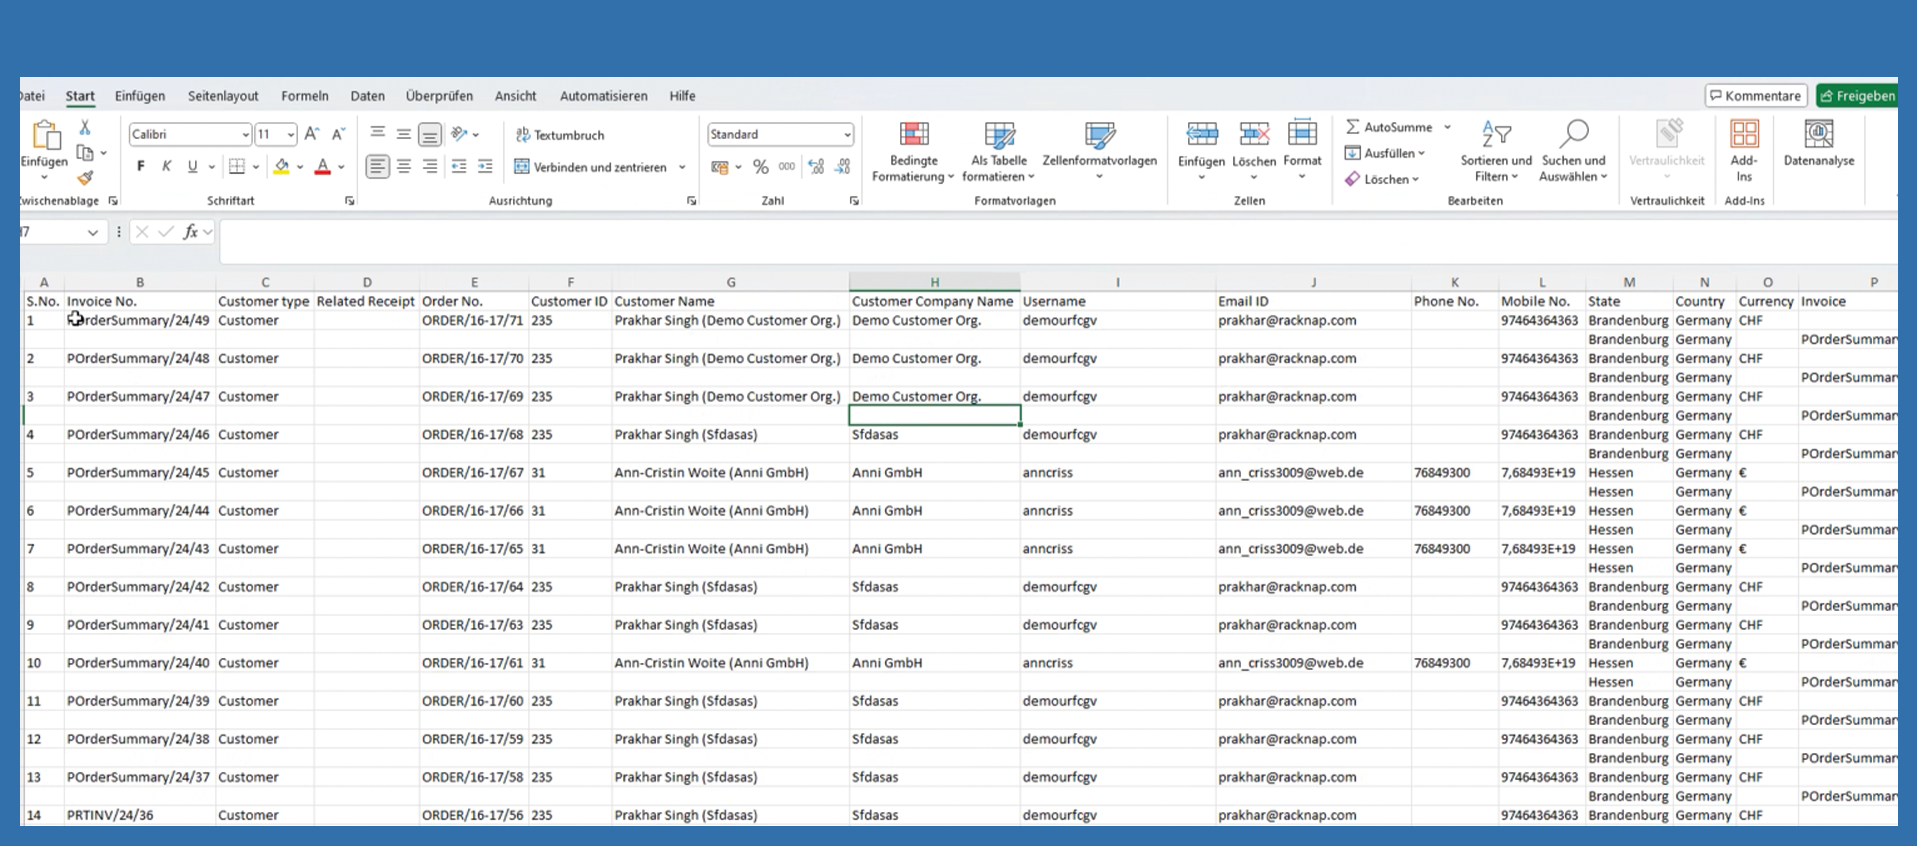Switch to the Formeln ribbon tab
Viewport: 1917px width, 846px height.
[305, 96]
